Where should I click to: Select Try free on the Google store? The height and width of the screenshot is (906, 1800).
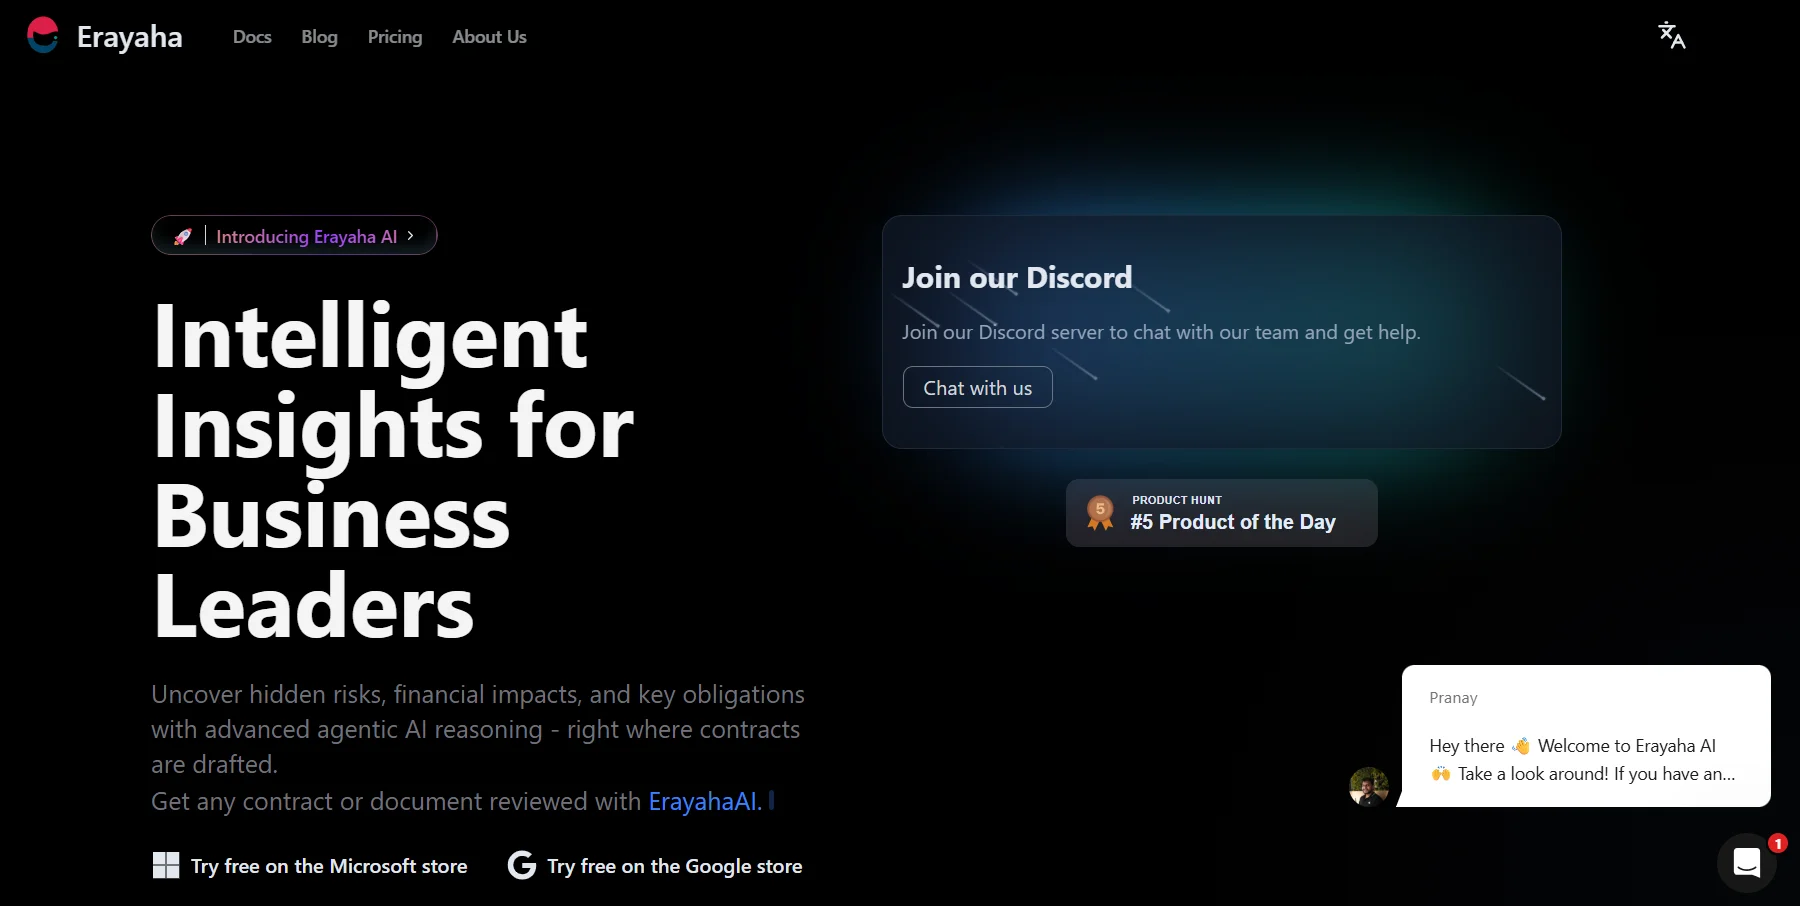pos(655,866)
